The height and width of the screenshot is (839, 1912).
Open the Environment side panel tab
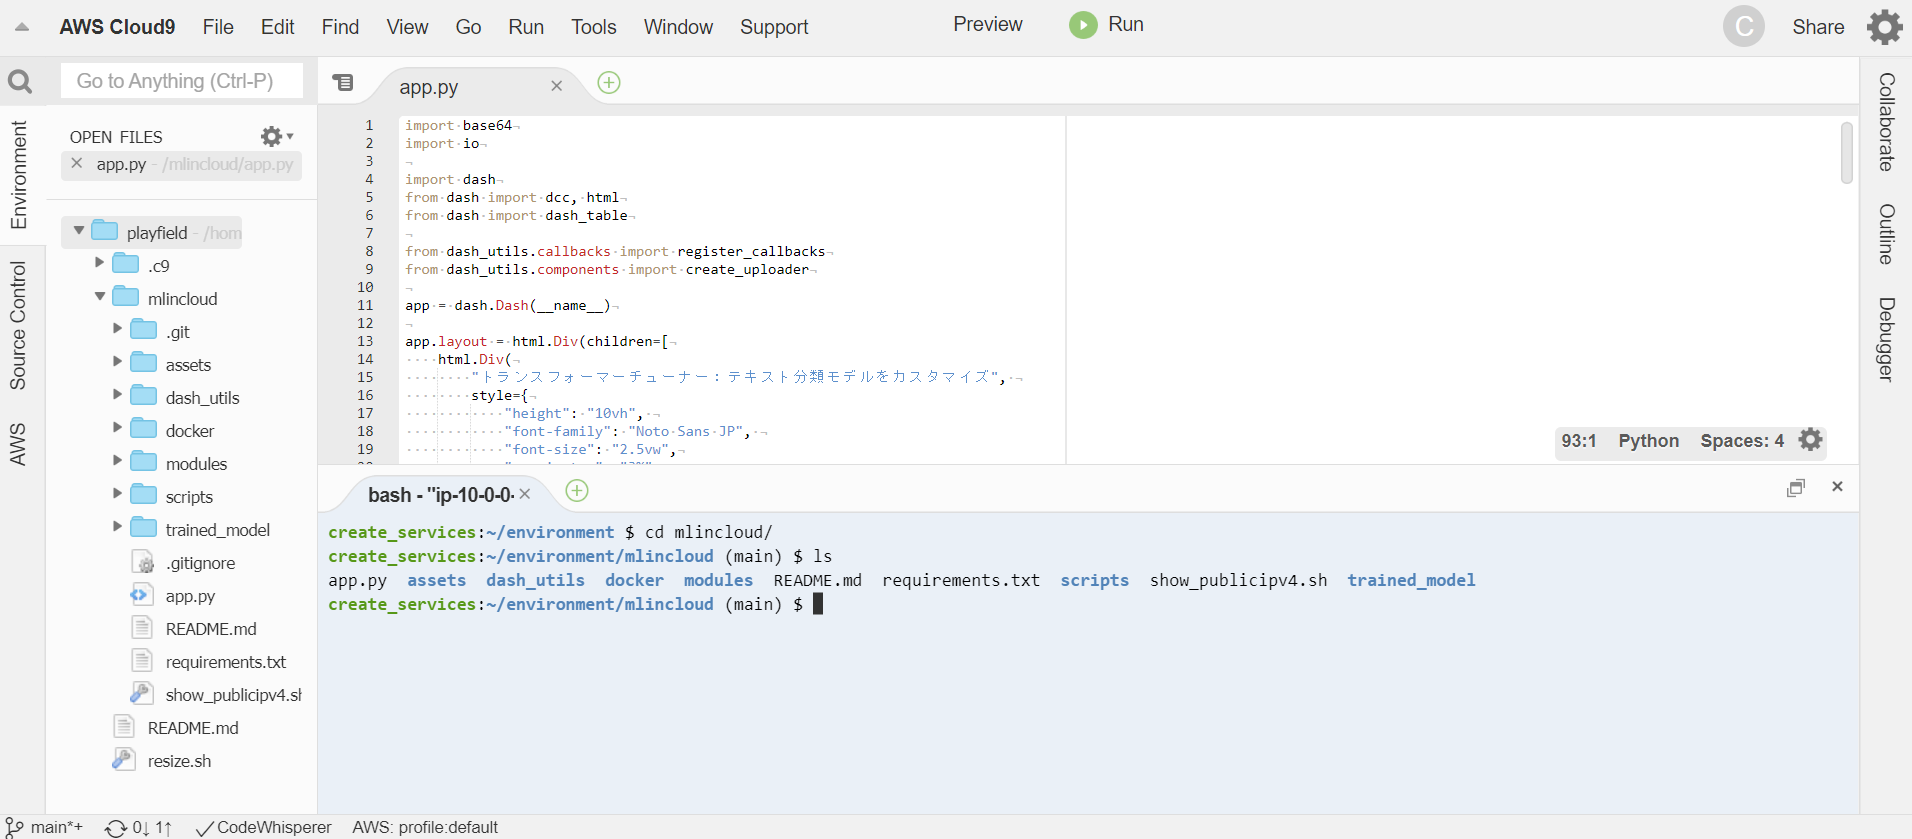[x=18, y=175]
